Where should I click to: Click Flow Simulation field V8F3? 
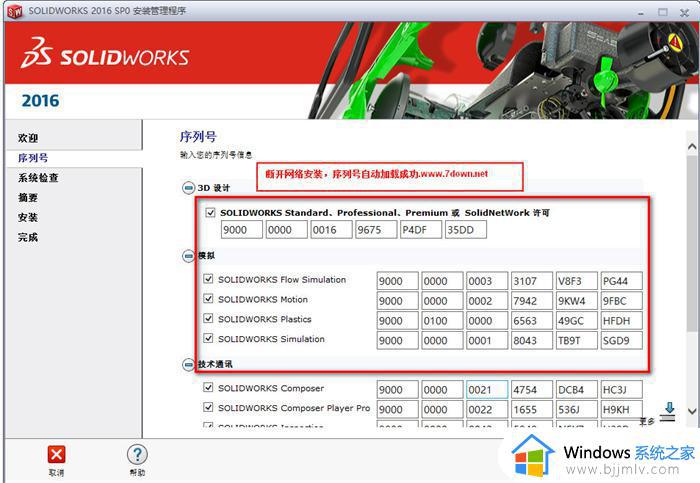click(576, 281)
